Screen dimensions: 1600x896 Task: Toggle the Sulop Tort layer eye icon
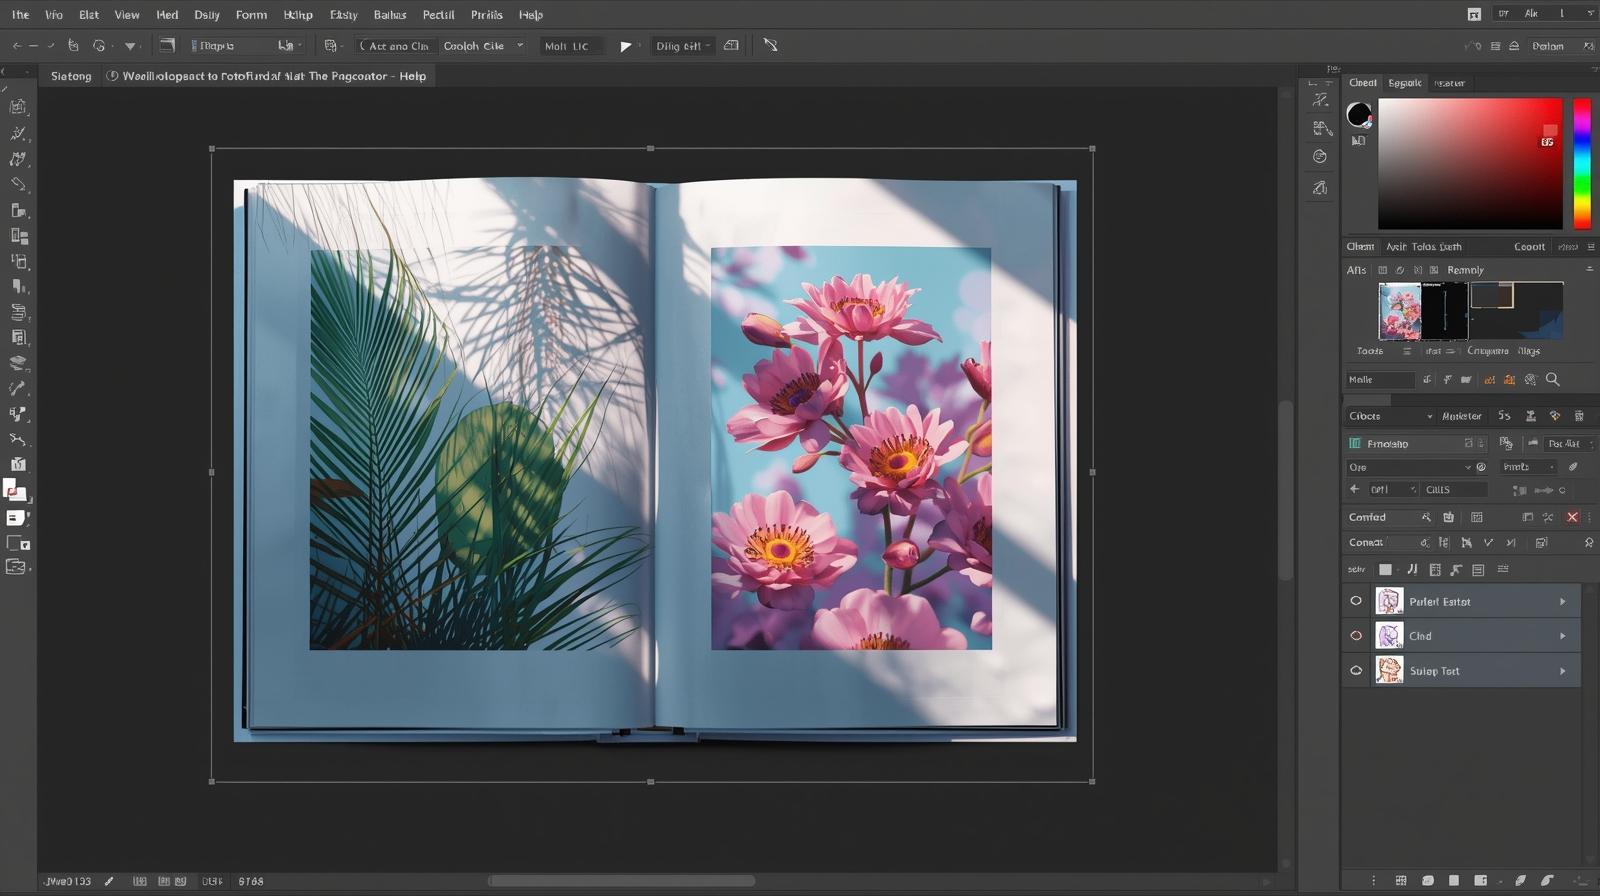point(1356,671)
